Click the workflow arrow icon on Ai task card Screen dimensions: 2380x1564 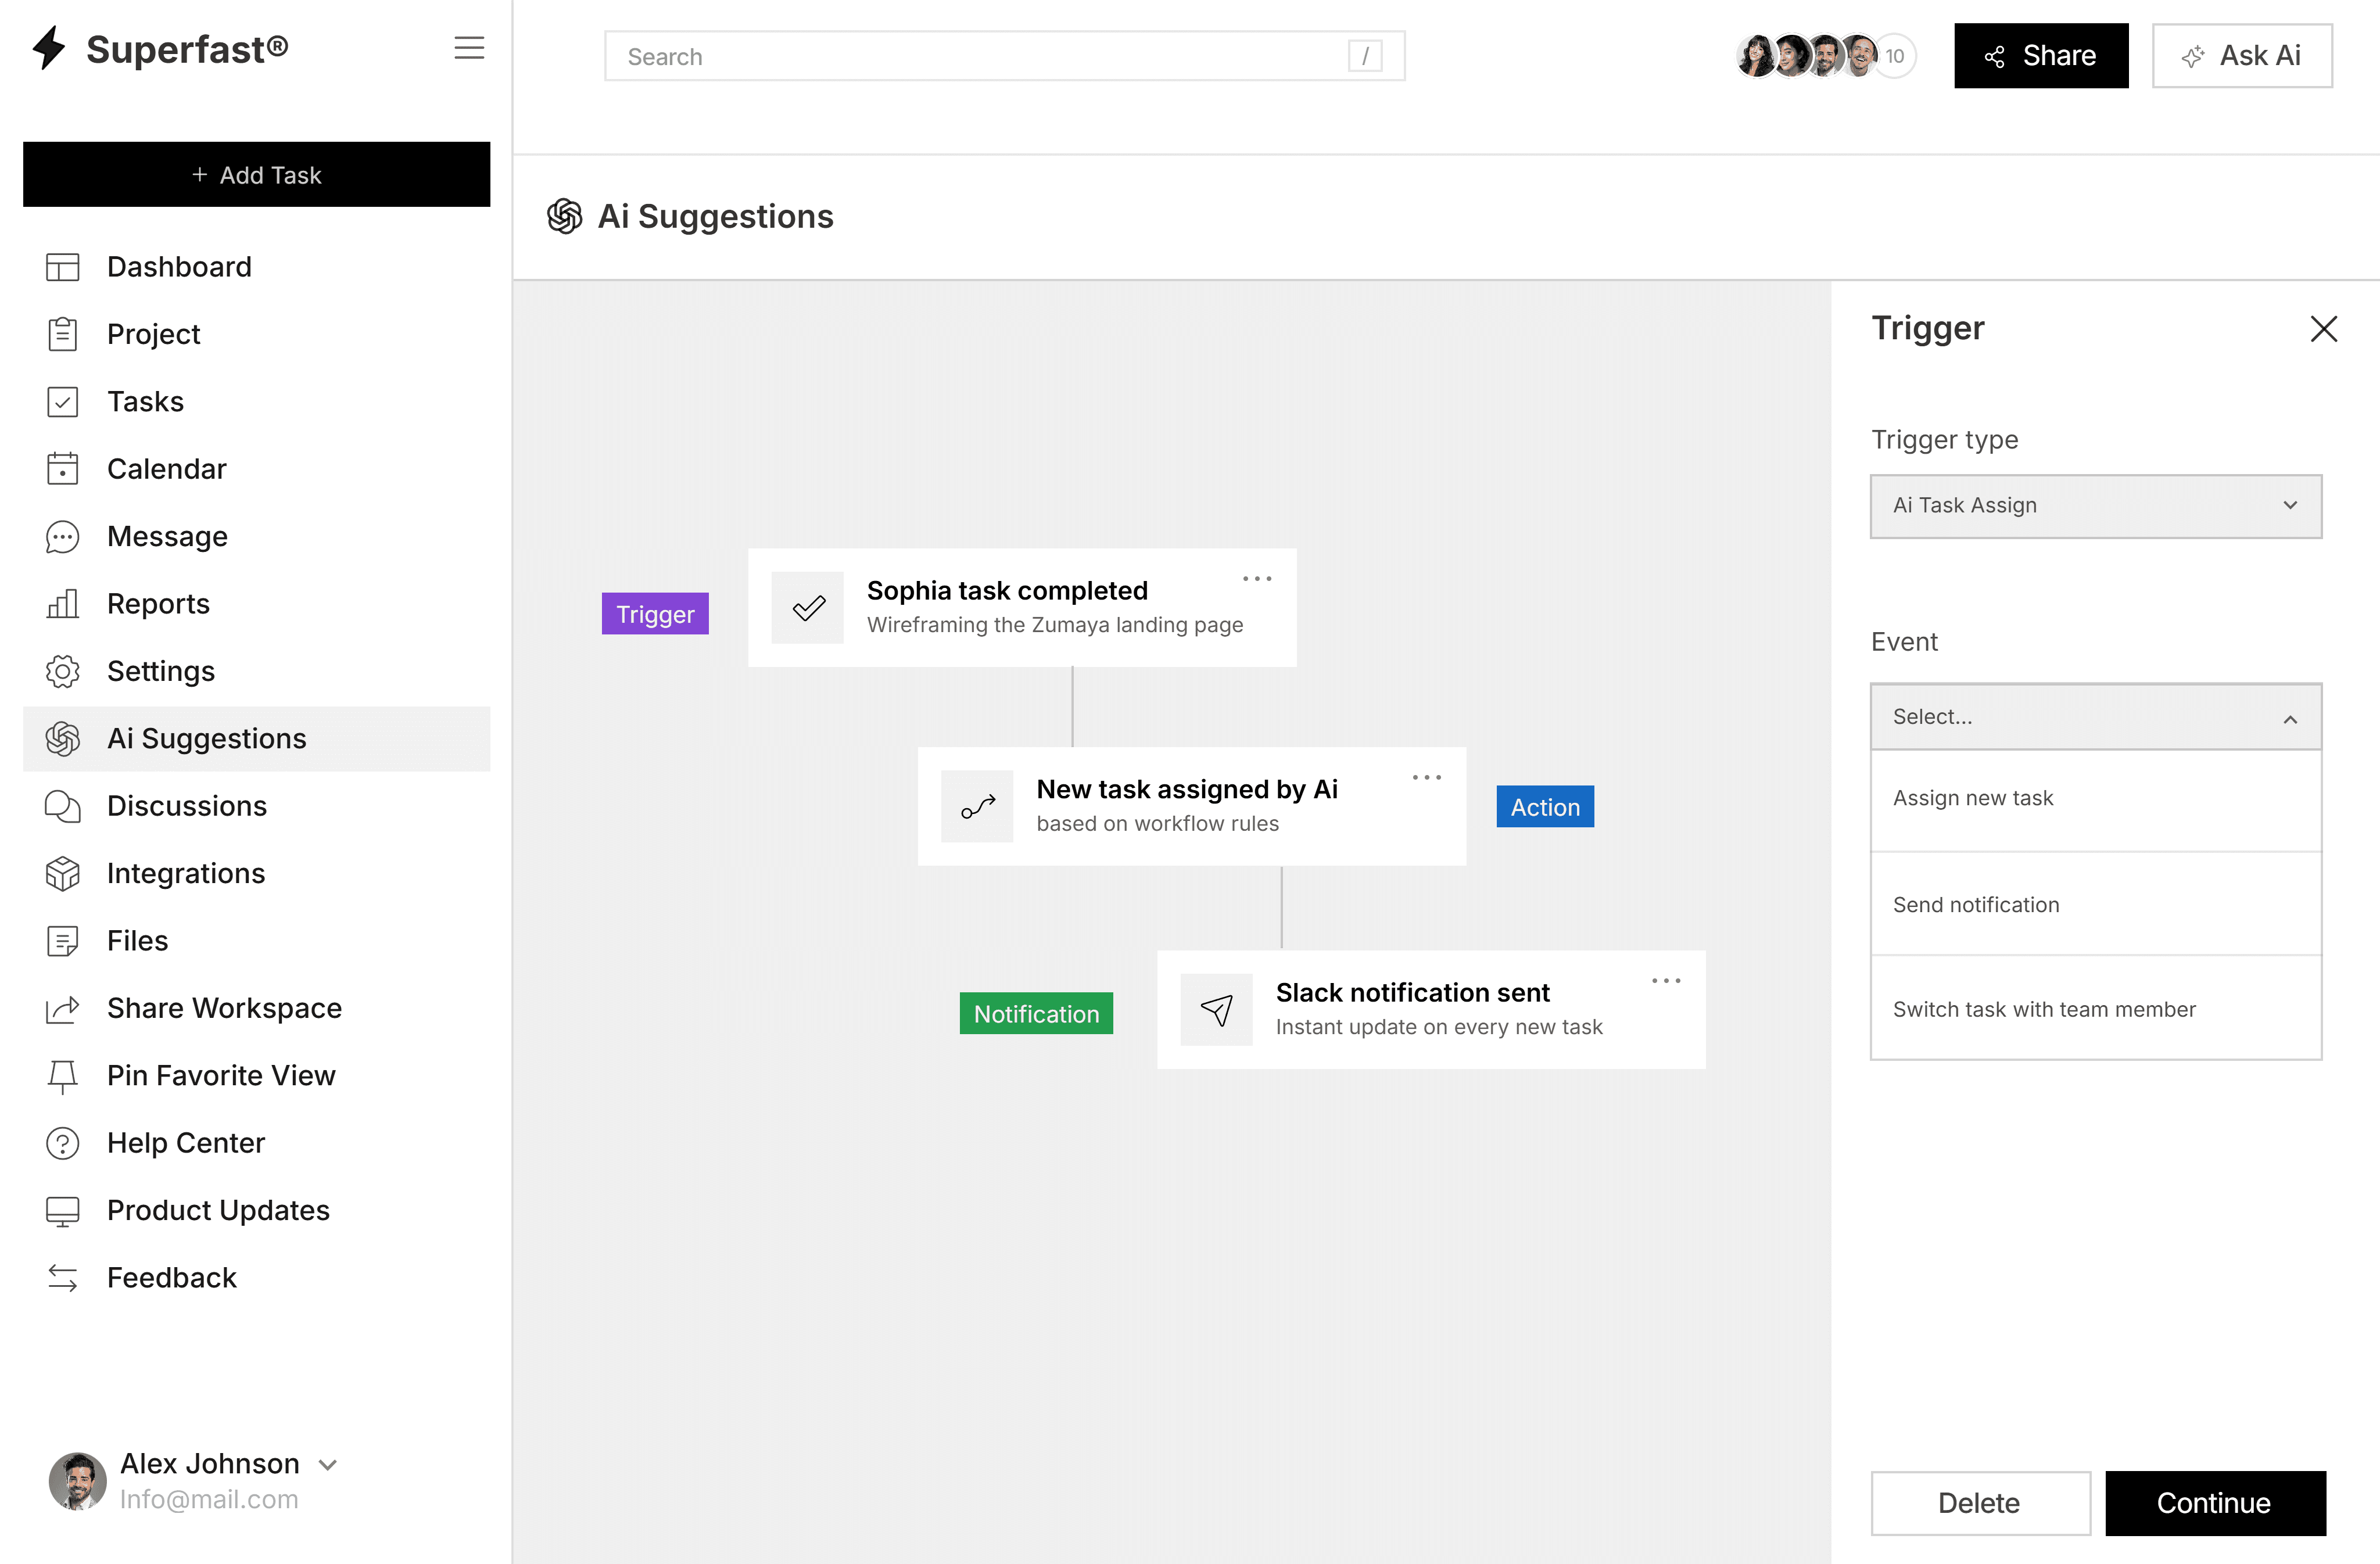click(977, 807)
